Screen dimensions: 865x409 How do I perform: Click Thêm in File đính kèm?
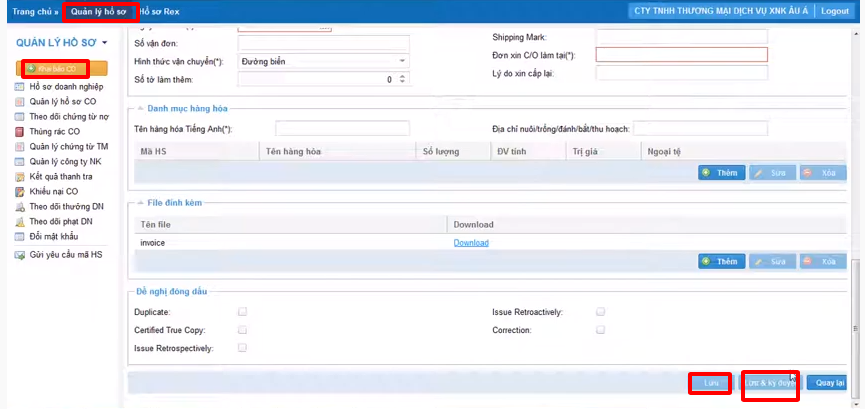722,261
